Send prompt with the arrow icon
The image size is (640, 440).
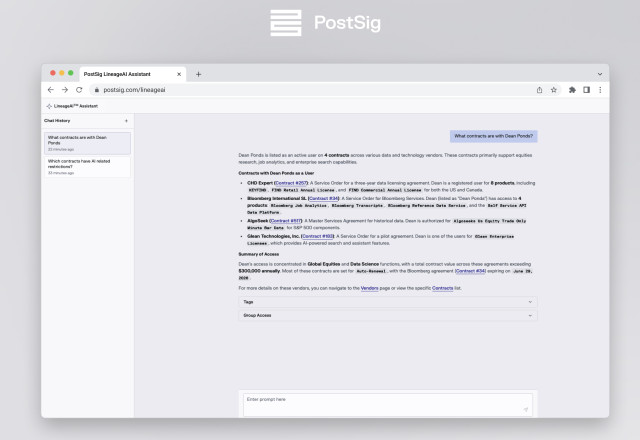click(526, 409)
